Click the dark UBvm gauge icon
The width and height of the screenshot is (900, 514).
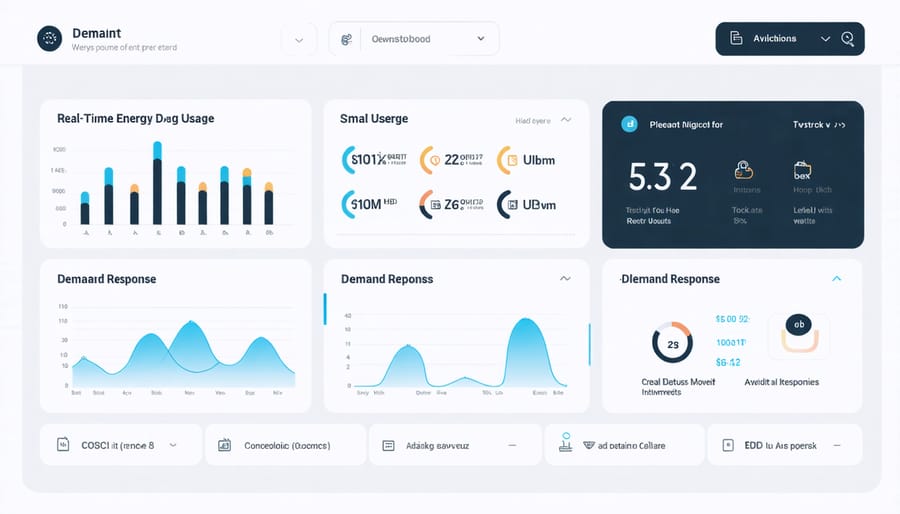[x=506, y=205]
